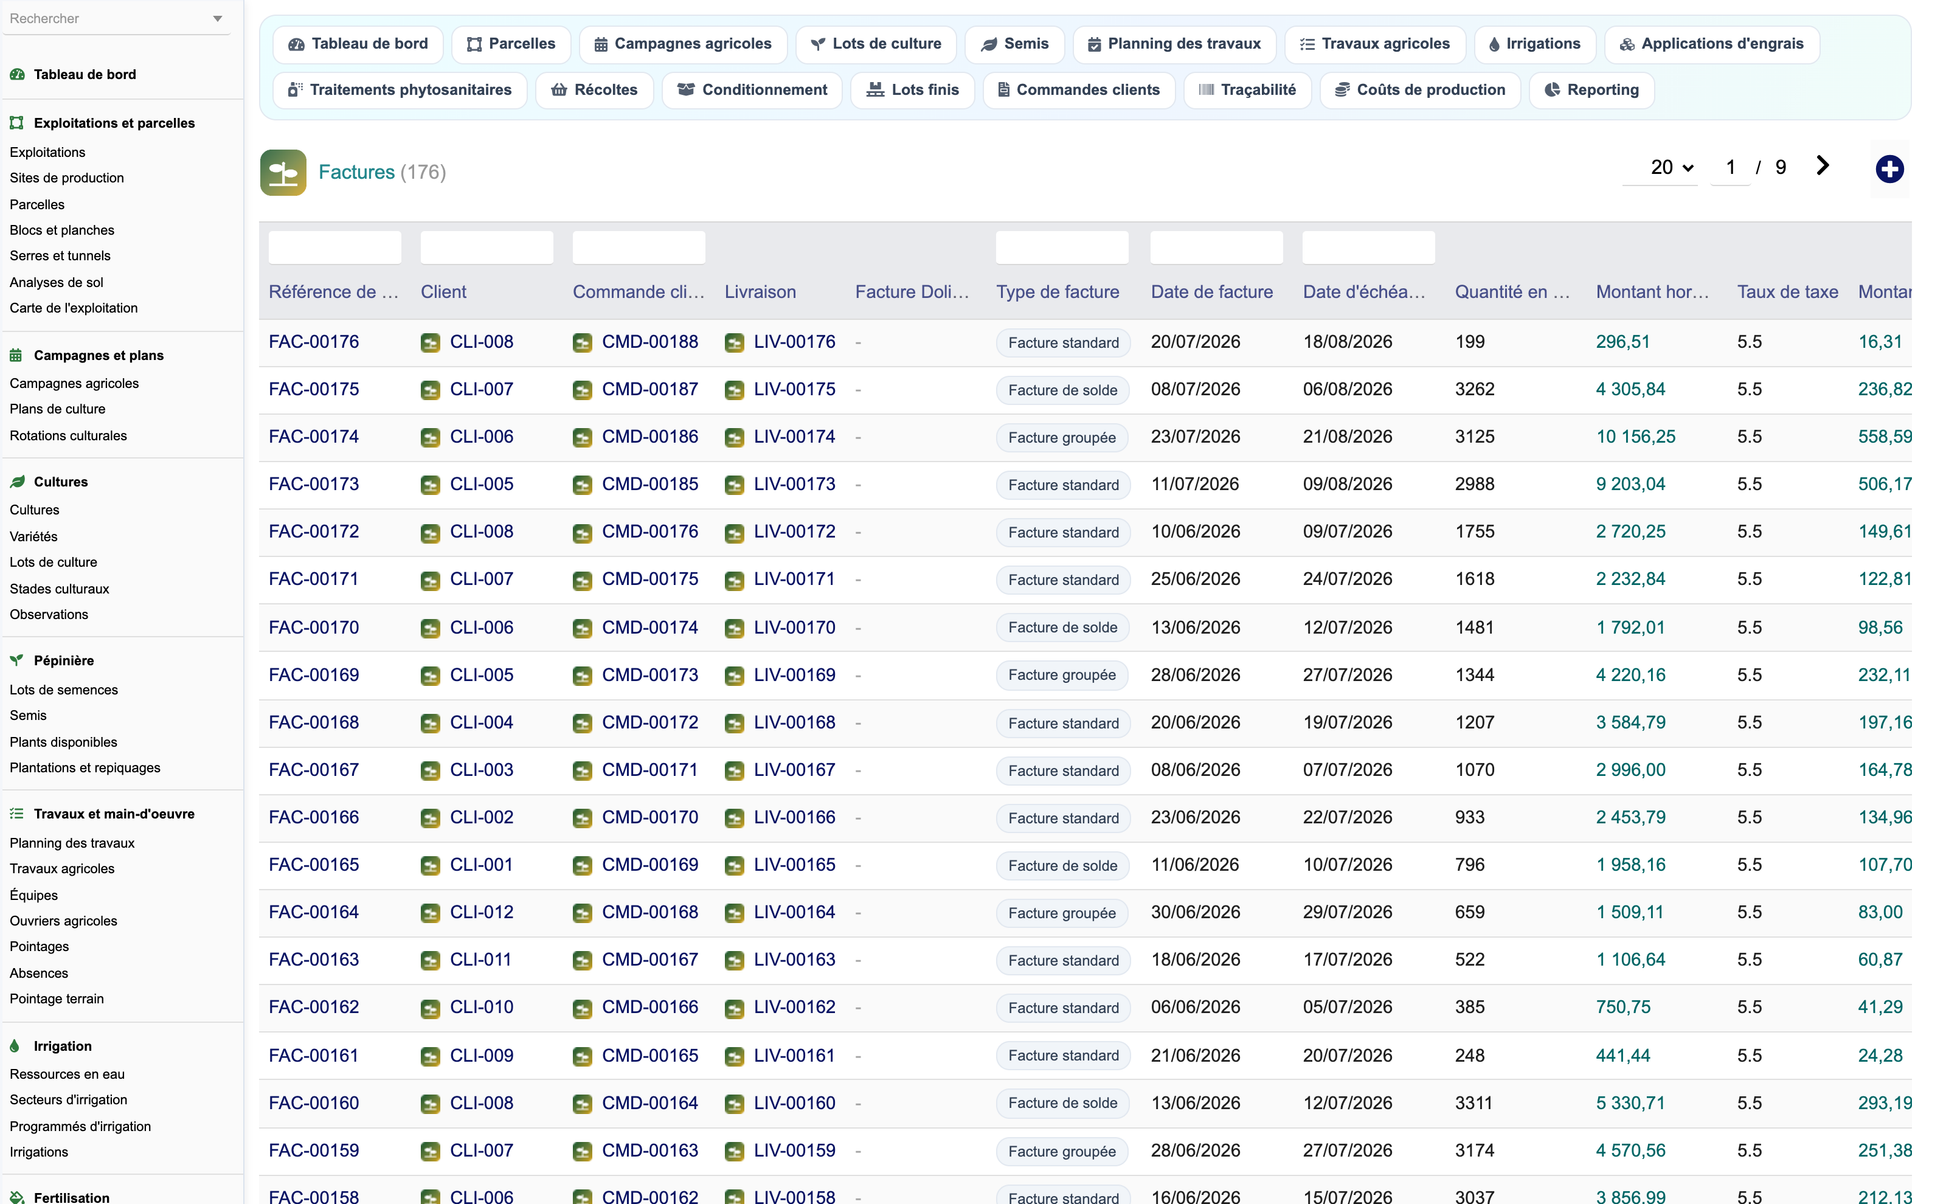Open the Tableau de bord tab

coord(358,44)
